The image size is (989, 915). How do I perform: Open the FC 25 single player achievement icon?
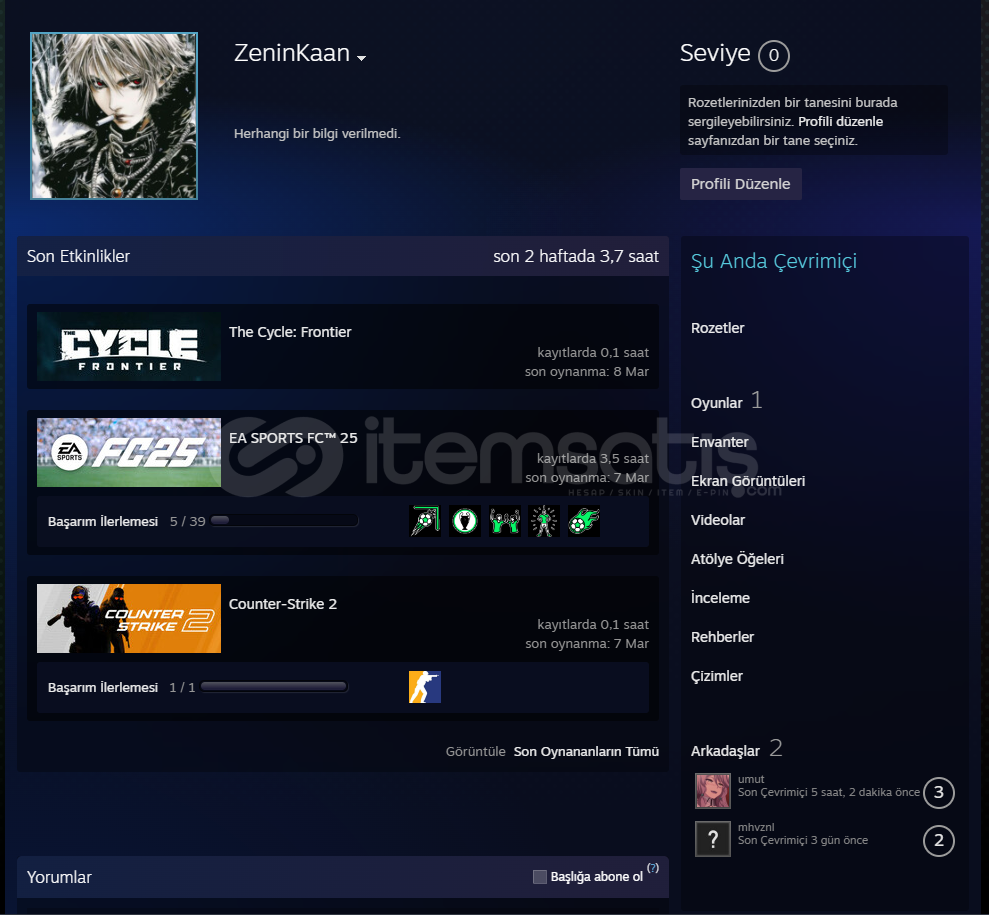[544, 522]
